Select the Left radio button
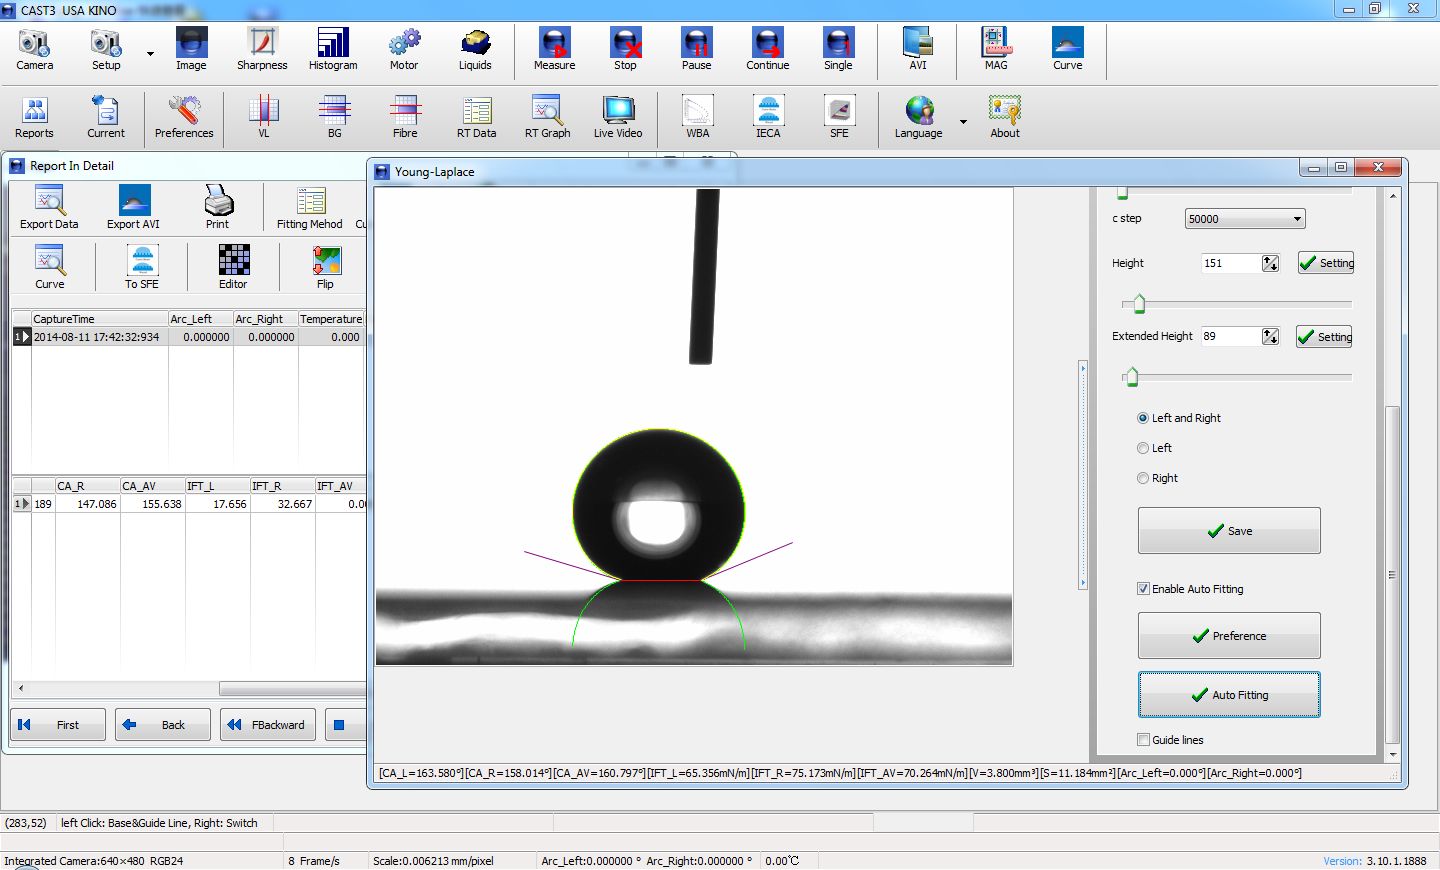The height and width of the screenshot is (870, 1440). point(1142,448)
